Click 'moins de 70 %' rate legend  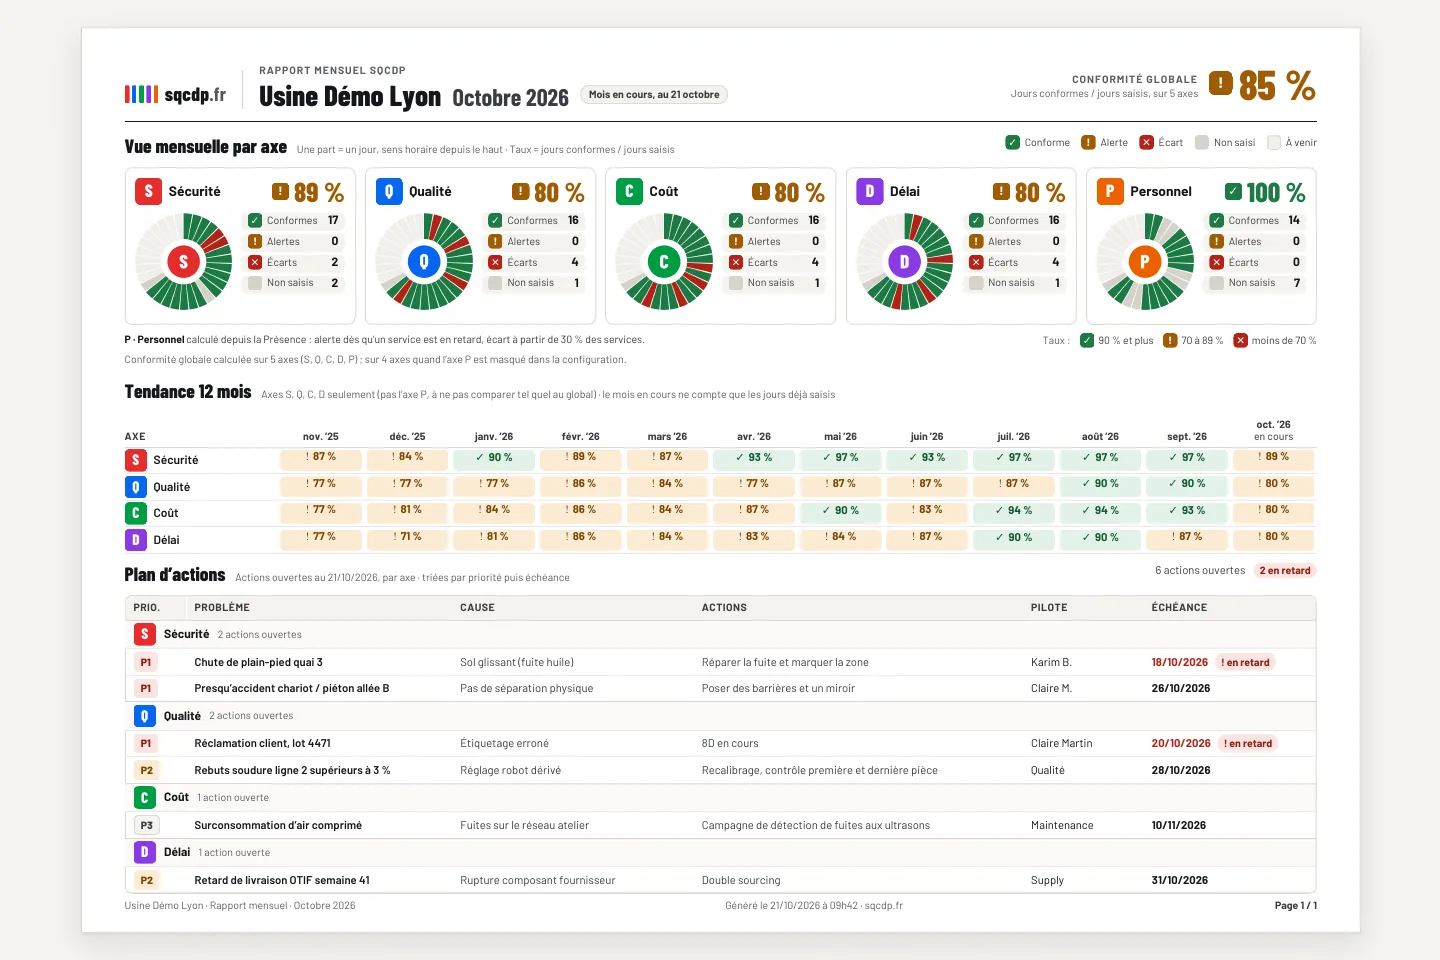(1275, 340)
